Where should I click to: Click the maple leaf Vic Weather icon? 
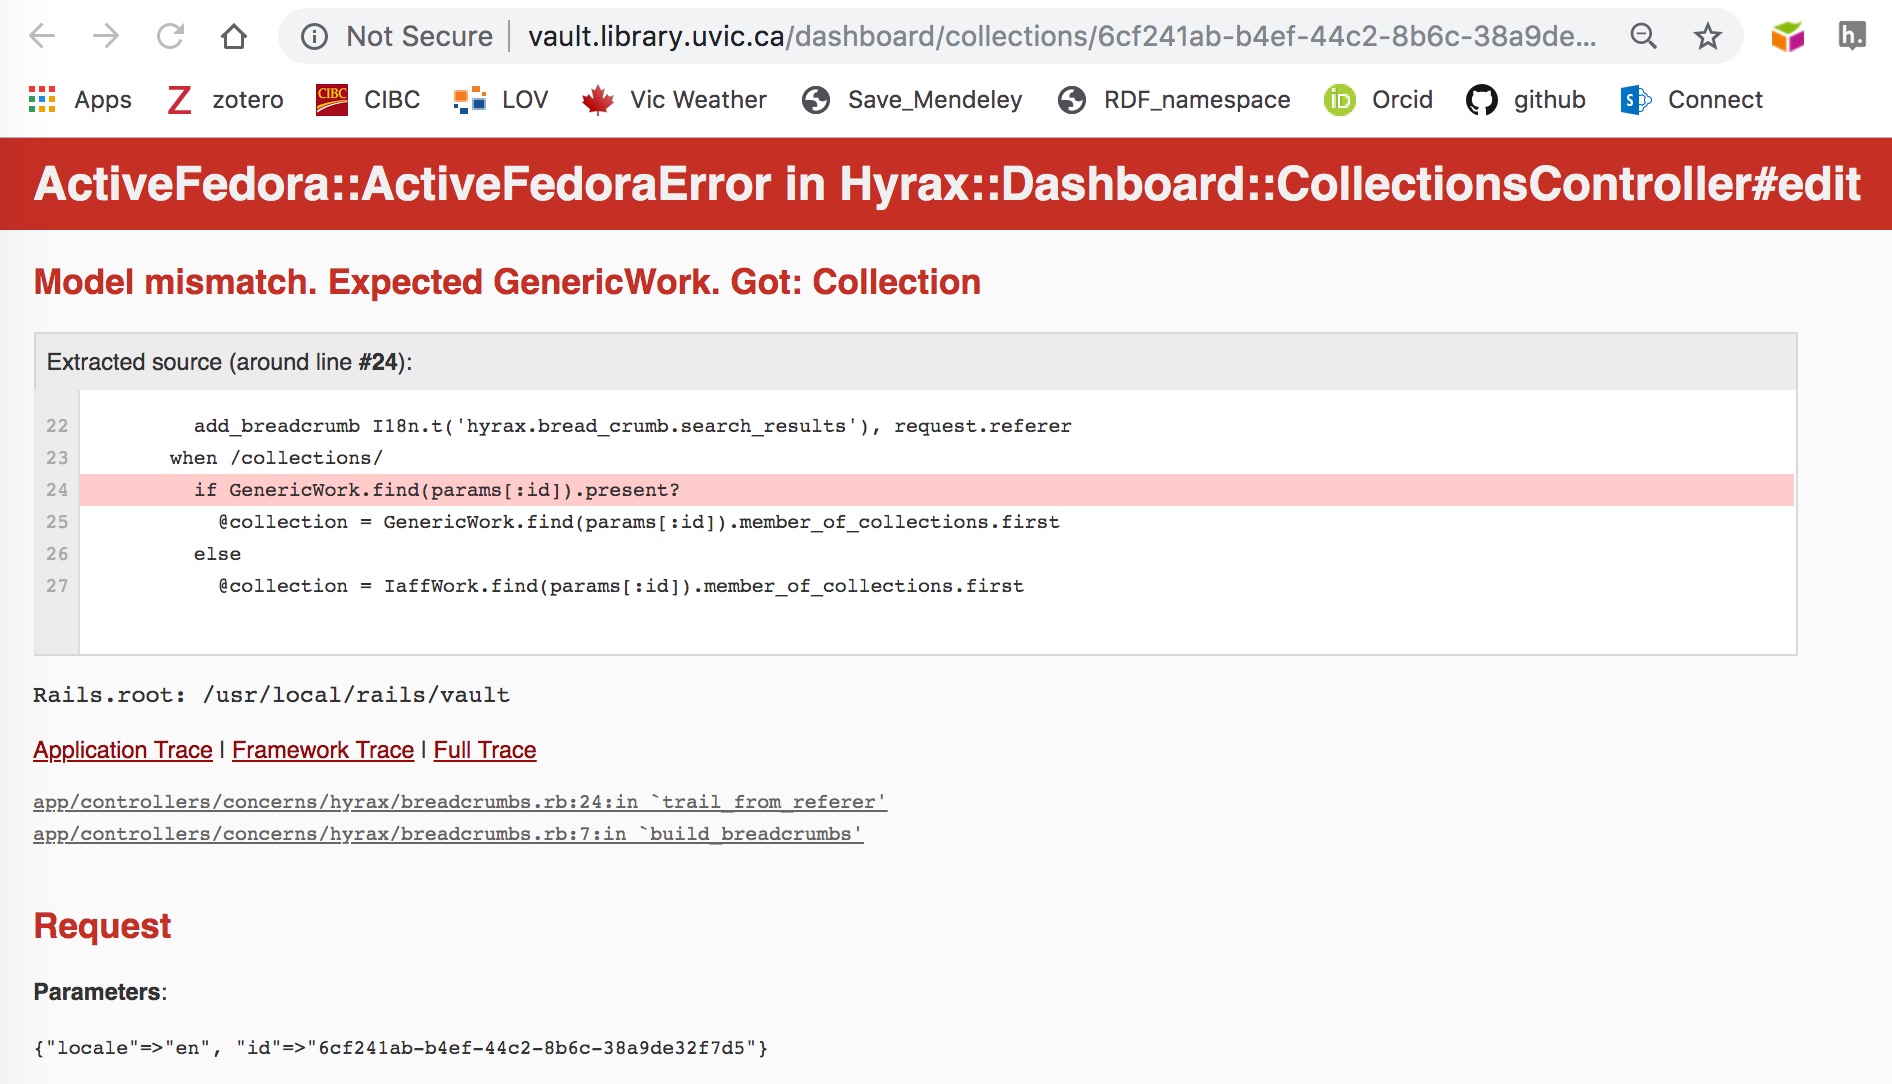coord(598,100)
